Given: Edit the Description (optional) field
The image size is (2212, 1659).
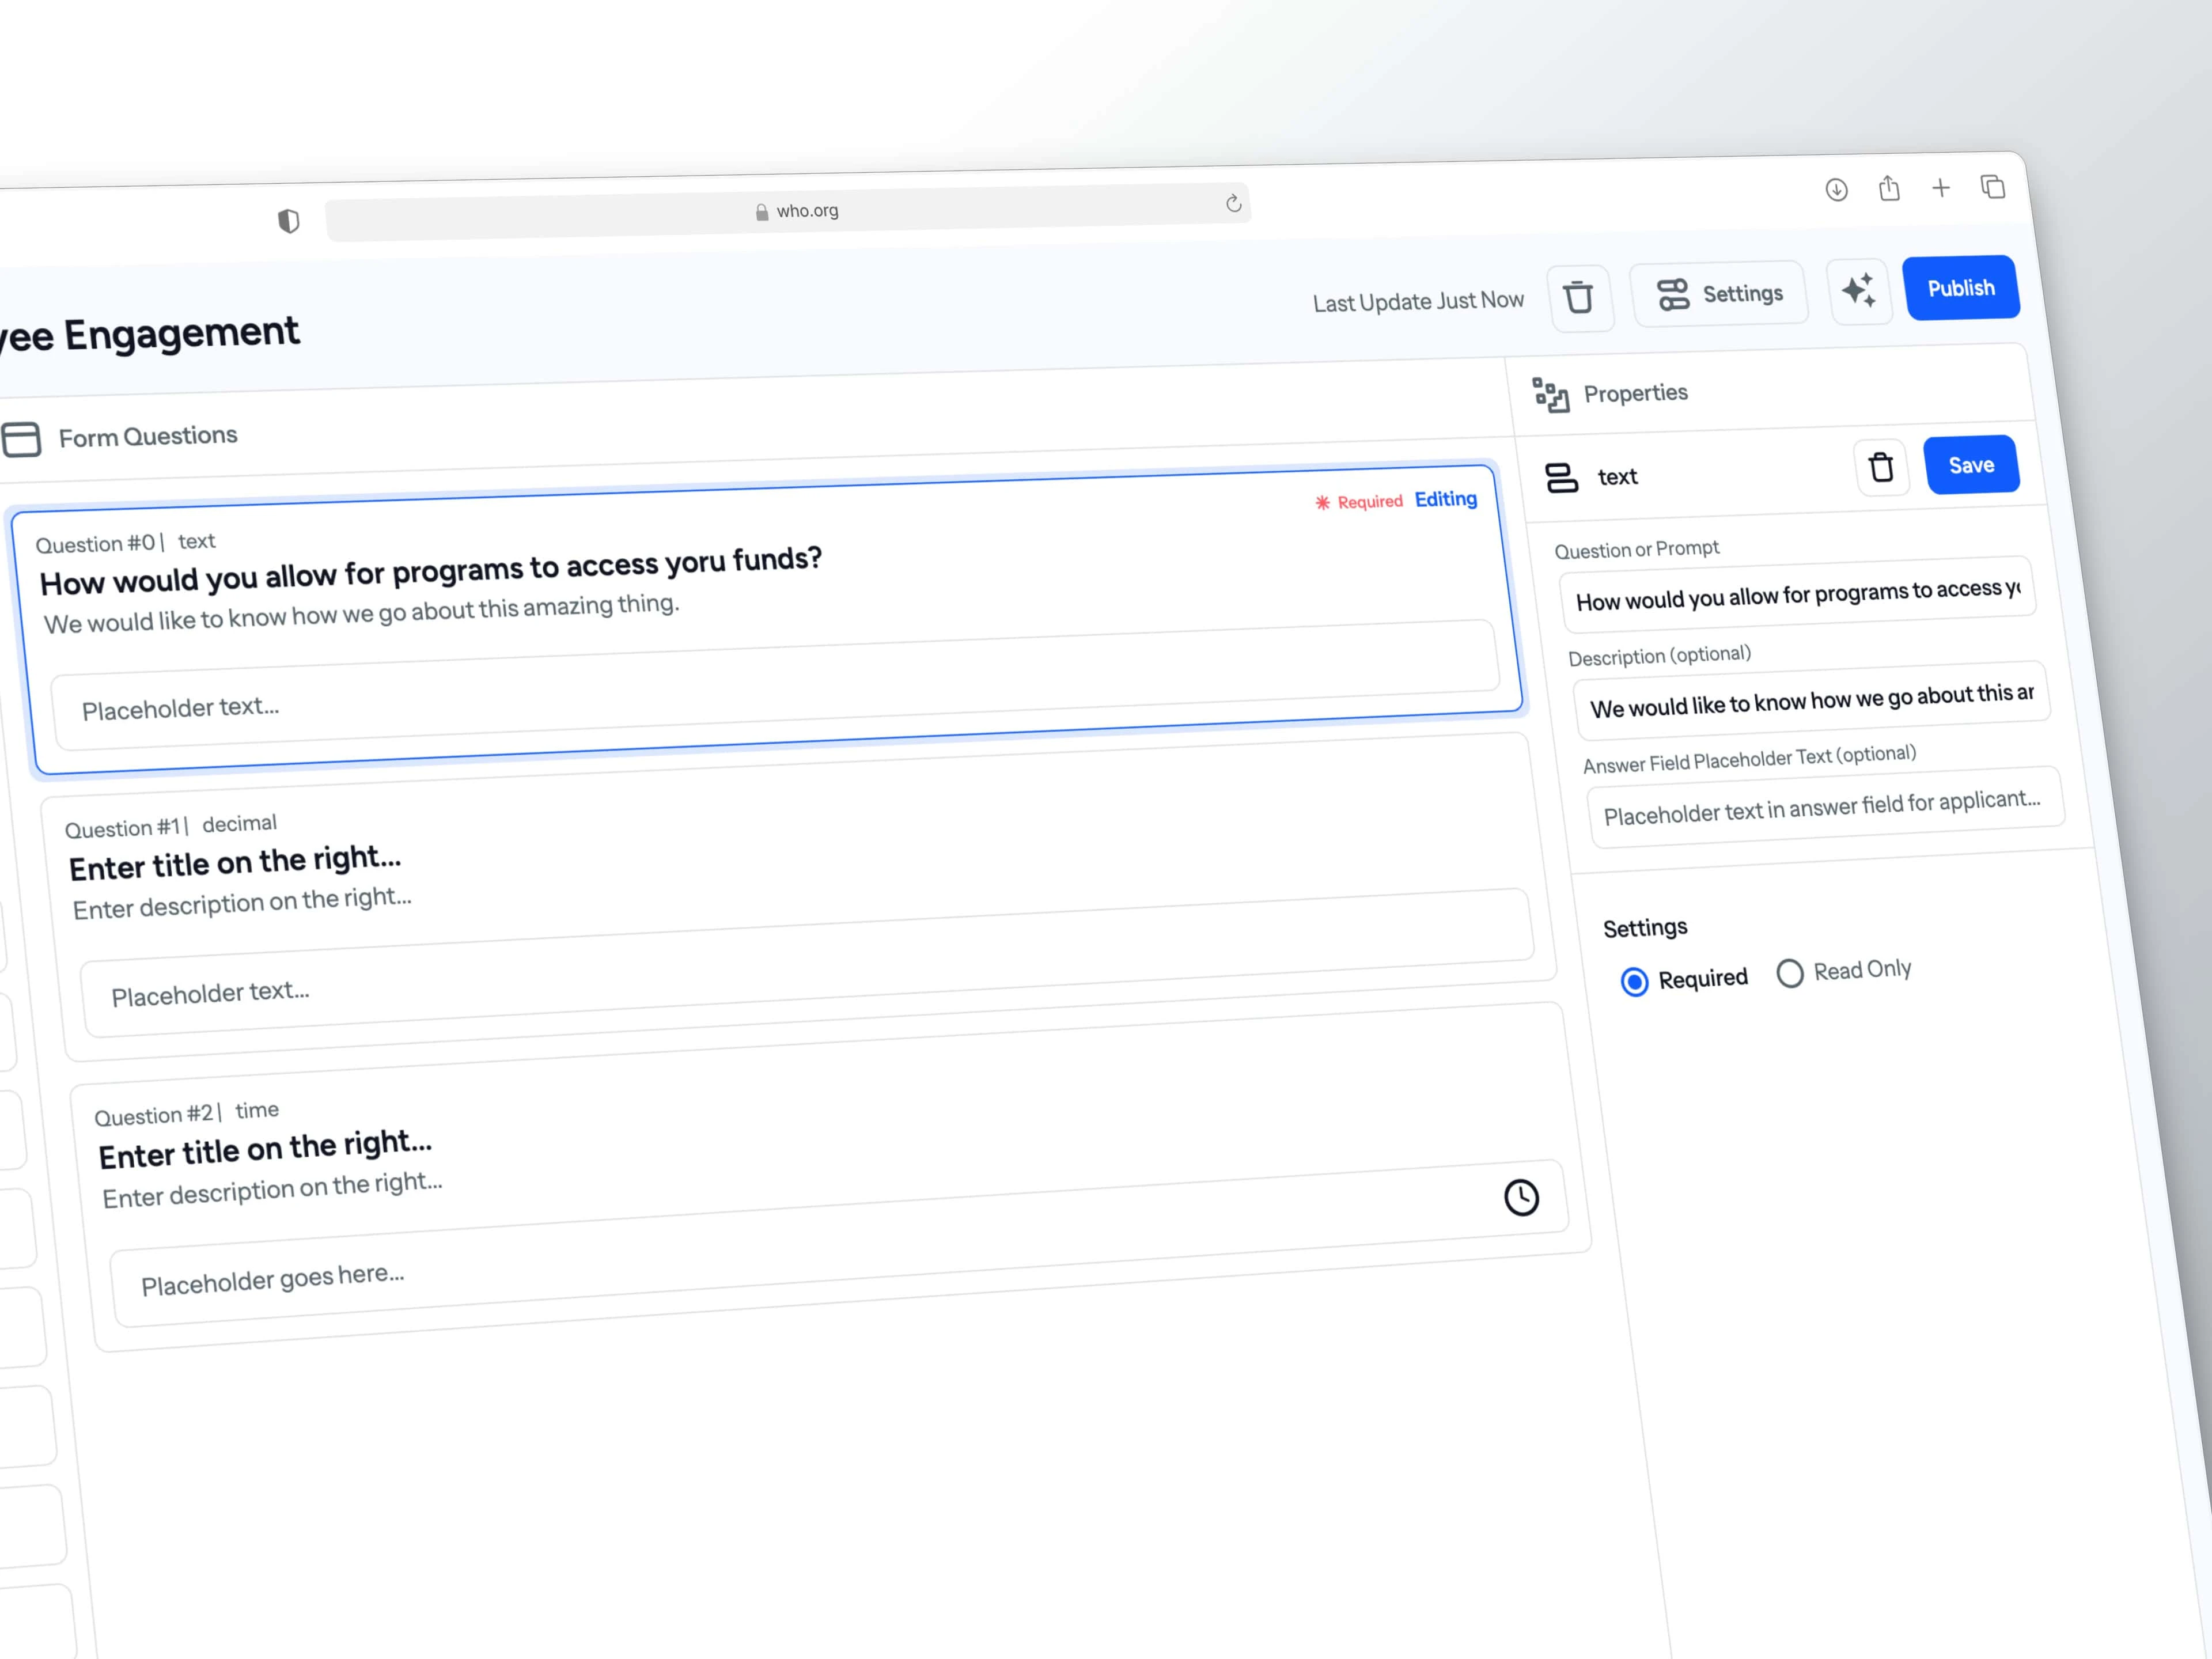Looking at the screenshot, I should pyautogui.click(x=1811, y=700).
